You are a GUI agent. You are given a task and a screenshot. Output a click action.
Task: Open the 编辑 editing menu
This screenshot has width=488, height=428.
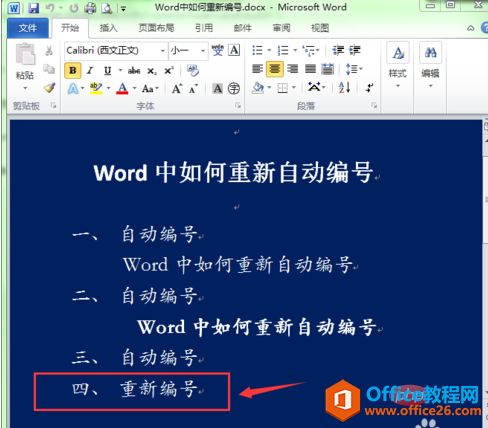click(x=430, y=66)
